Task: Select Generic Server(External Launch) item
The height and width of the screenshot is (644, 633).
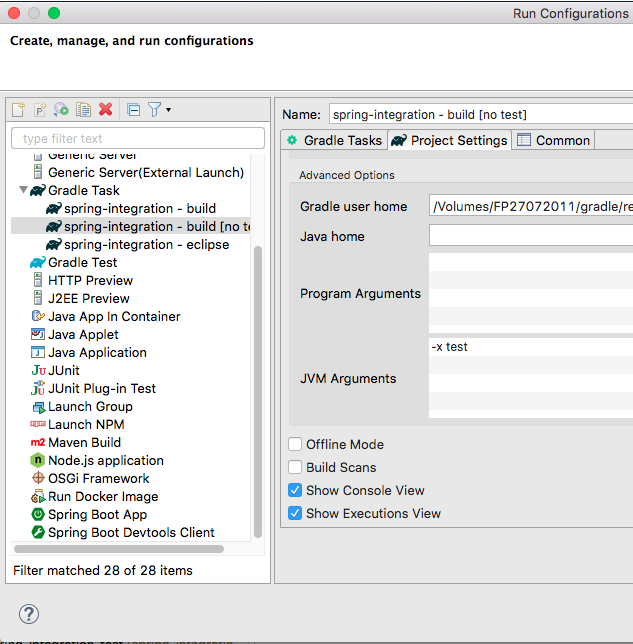Action: pos(146,172)
